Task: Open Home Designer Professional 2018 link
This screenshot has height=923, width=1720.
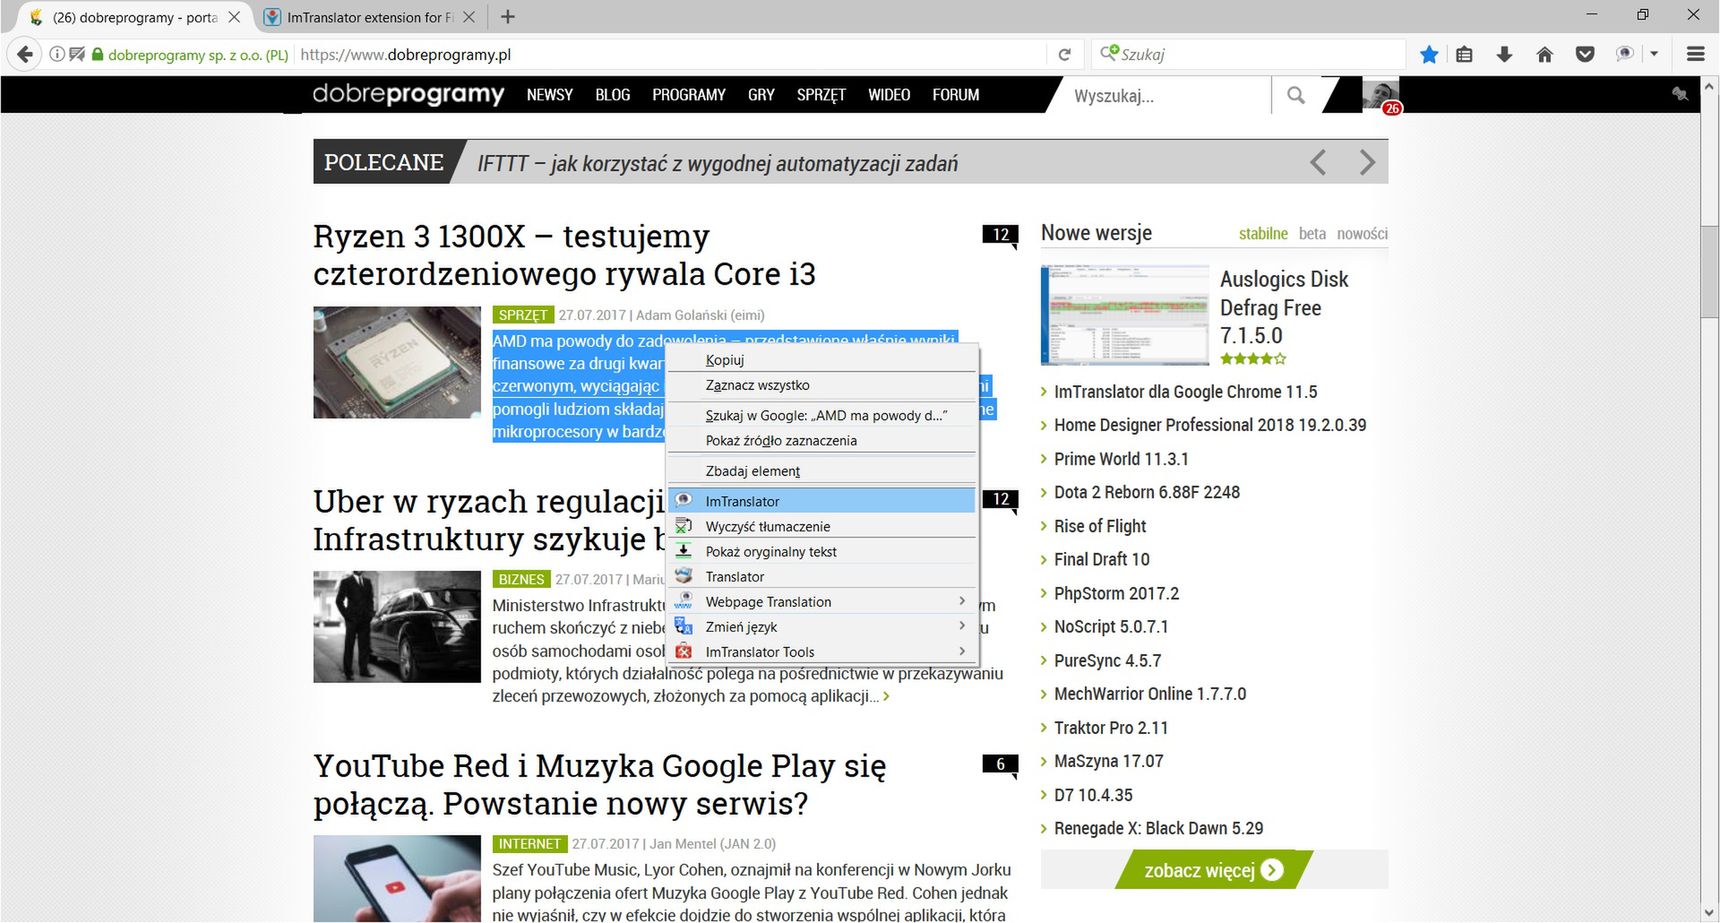Action: (1210, 425)
